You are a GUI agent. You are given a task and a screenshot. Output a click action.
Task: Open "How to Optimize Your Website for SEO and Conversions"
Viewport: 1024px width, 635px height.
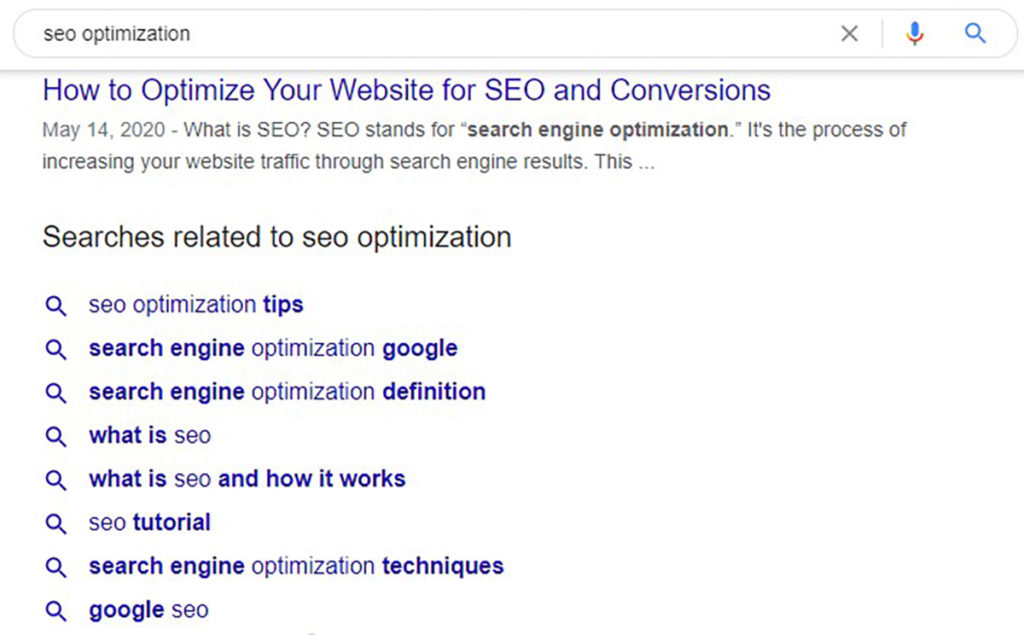click(406, 90)
